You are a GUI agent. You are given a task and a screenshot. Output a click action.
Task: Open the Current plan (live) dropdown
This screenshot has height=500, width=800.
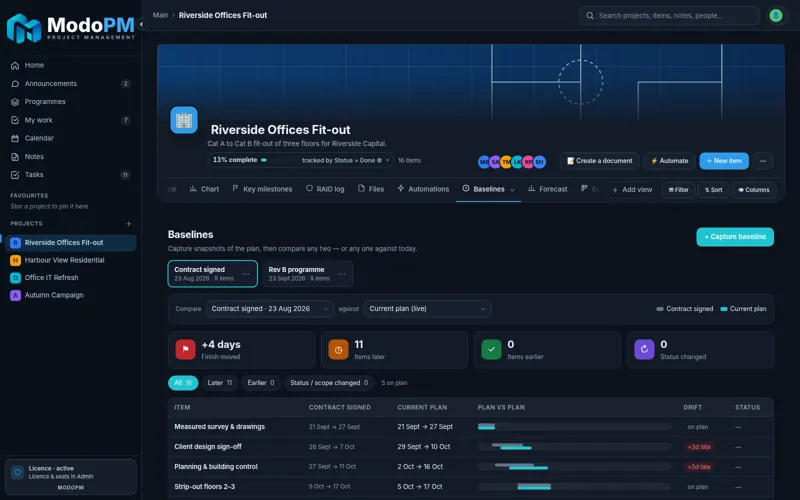point(427,309)
